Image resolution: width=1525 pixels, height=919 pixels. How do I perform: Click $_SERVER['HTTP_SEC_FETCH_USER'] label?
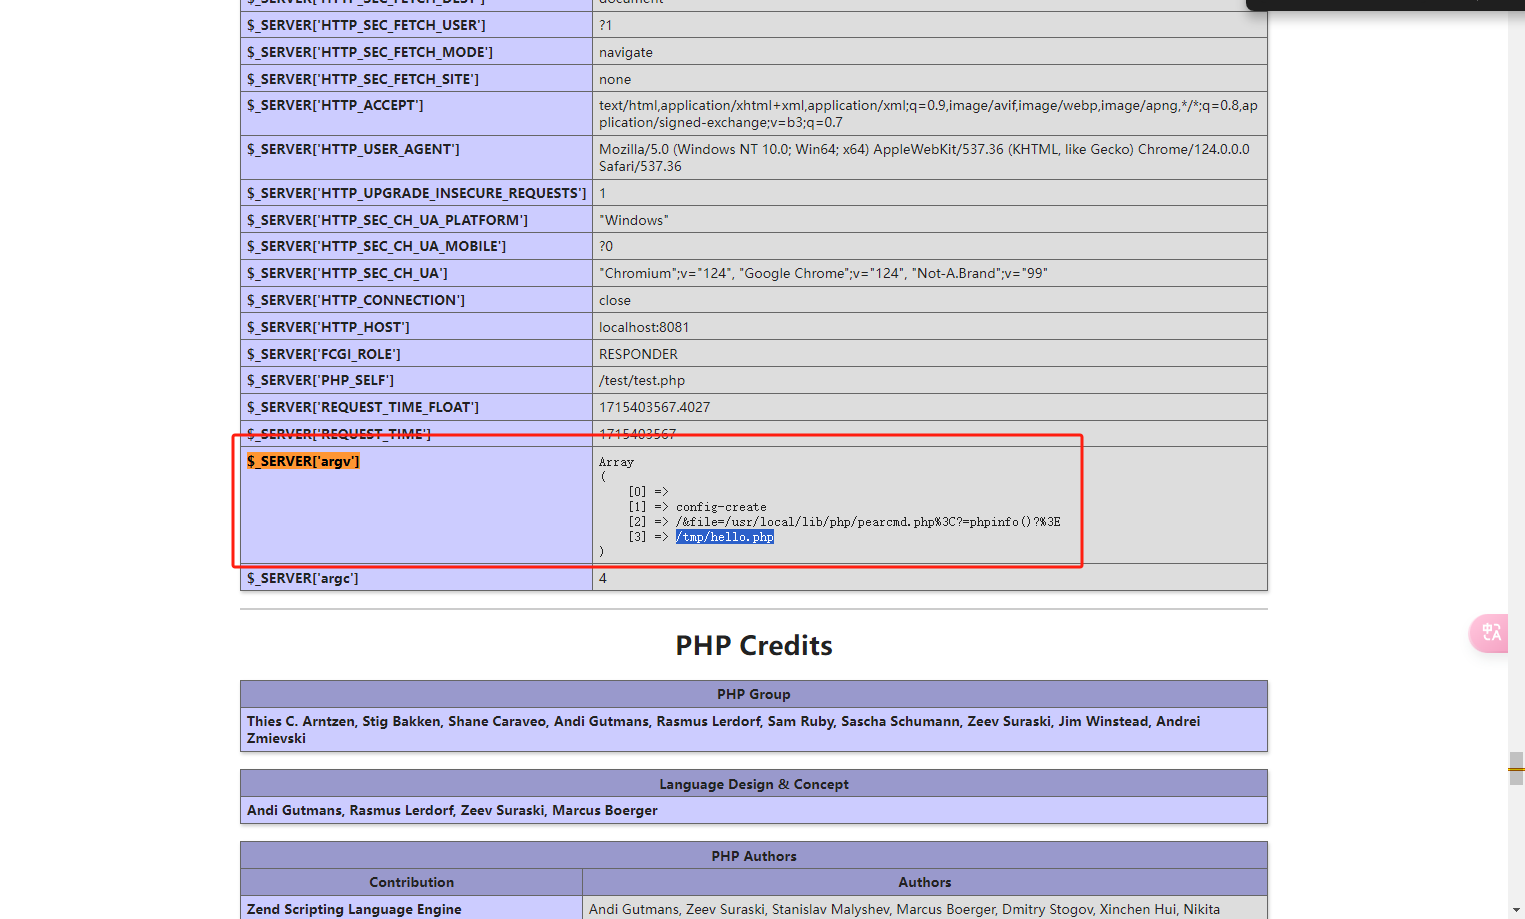[x=366, y=25]
